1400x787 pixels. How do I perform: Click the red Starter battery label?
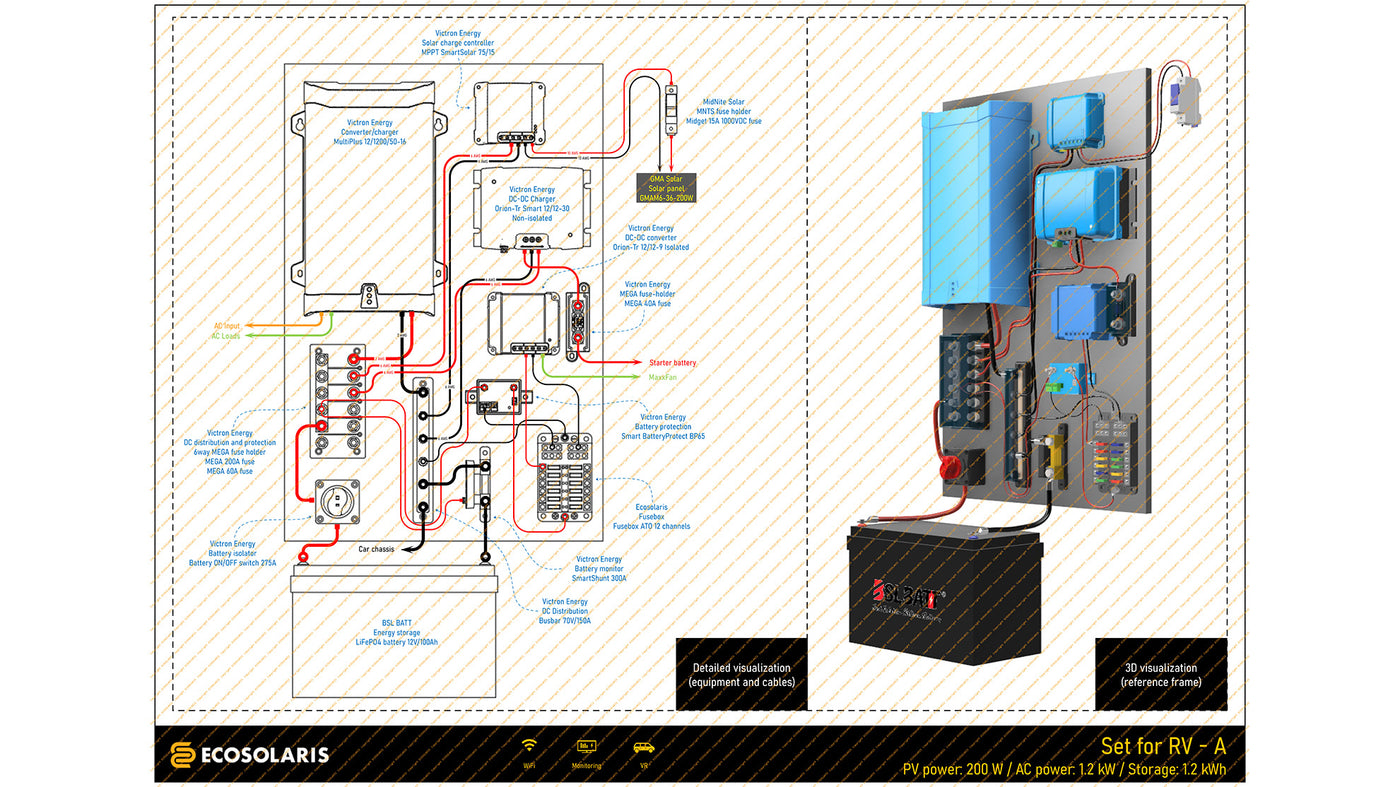[672, 362]
